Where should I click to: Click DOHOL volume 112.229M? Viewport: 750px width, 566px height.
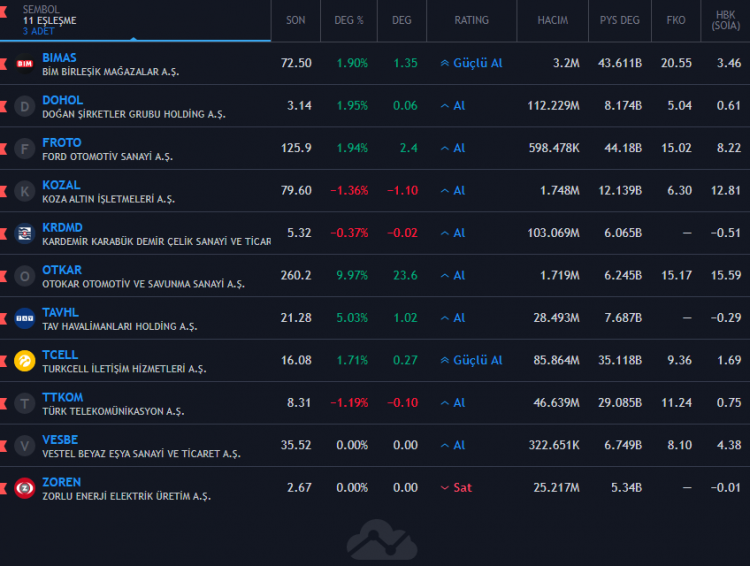point(553,106)
